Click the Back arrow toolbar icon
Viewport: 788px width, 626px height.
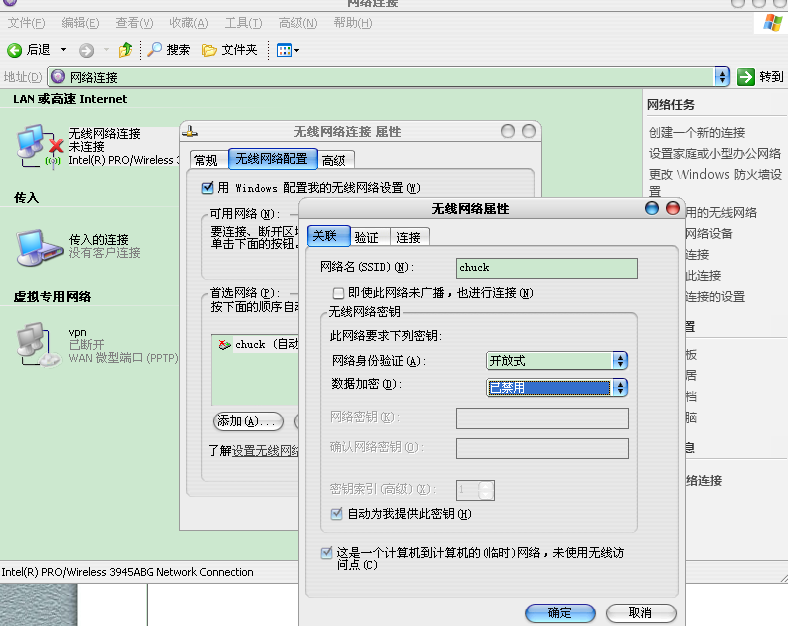[x=15, y=50]
